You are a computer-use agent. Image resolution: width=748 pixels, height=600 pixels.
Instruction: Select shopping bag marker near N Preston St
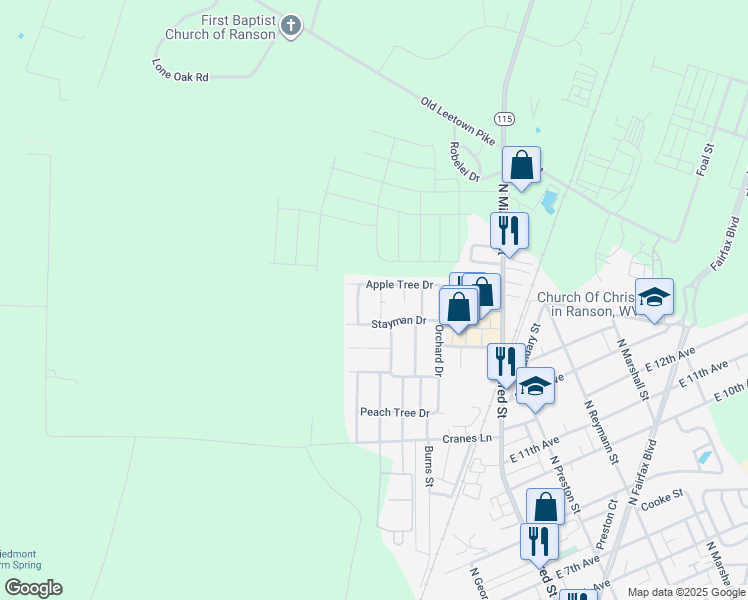(545, 507)
